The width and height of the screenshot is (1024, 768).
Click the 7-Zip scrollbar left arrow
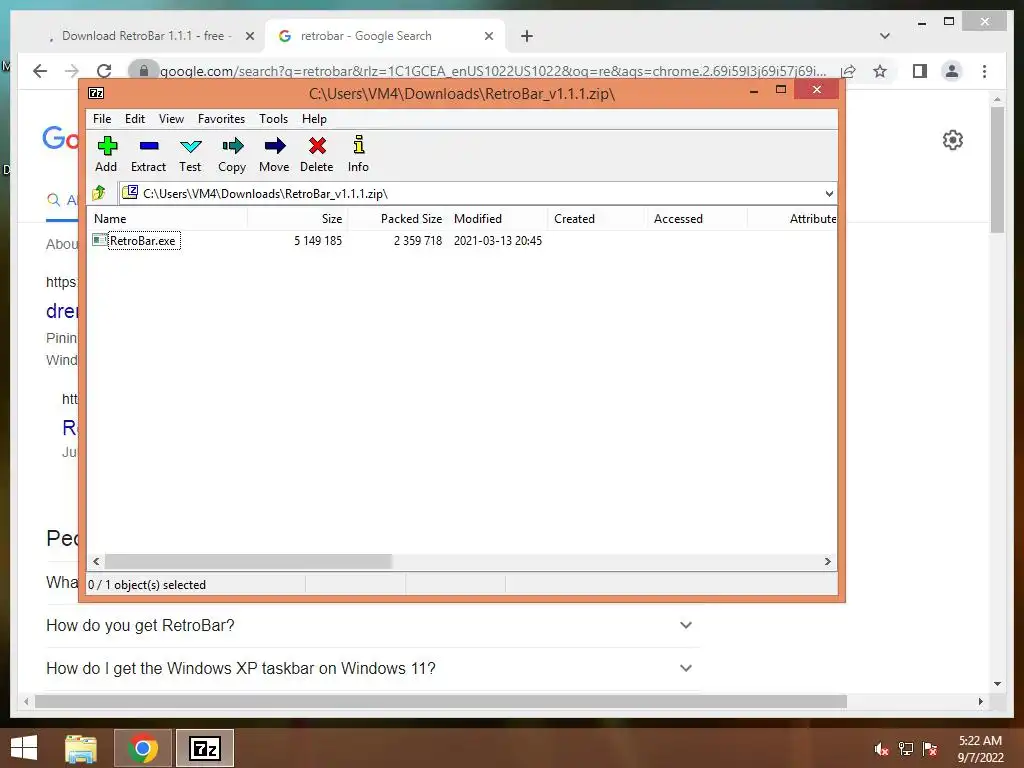point(97,561)
